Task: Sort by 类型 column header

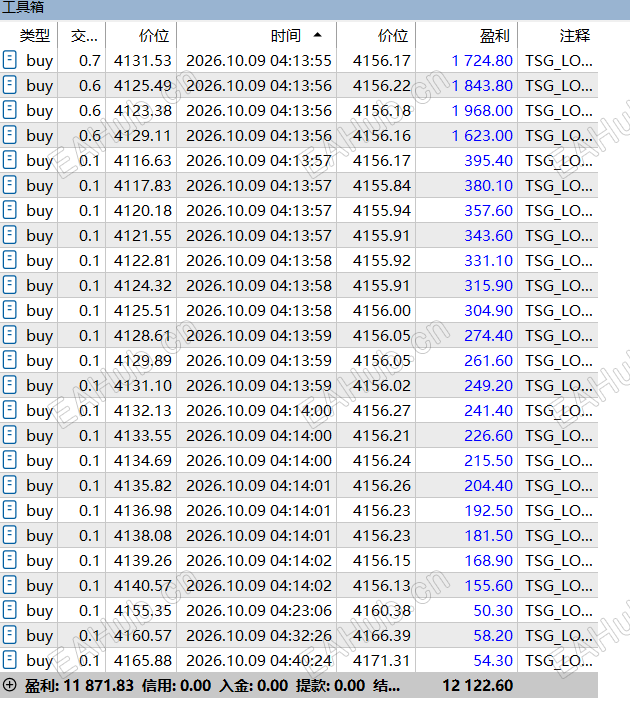Action: (35, 36)
